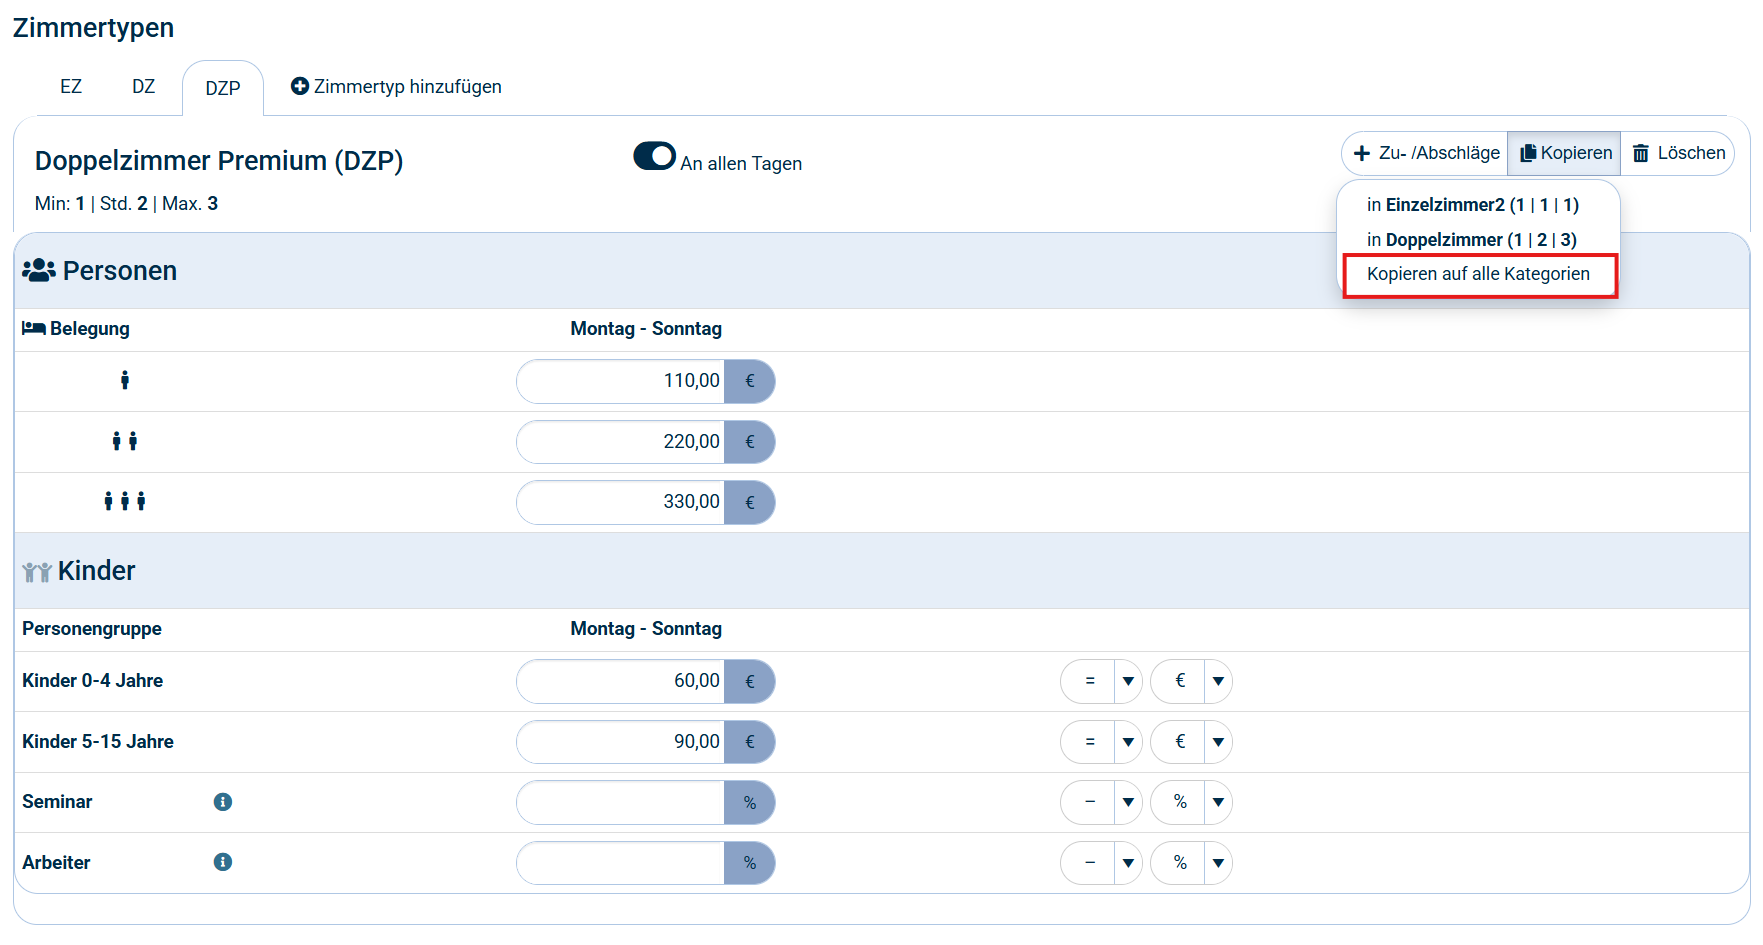The width and height of the screenshot is (1763, 945).
Task: Toggle the An allen Tagen switch
Action: click(x=655, y=157)
